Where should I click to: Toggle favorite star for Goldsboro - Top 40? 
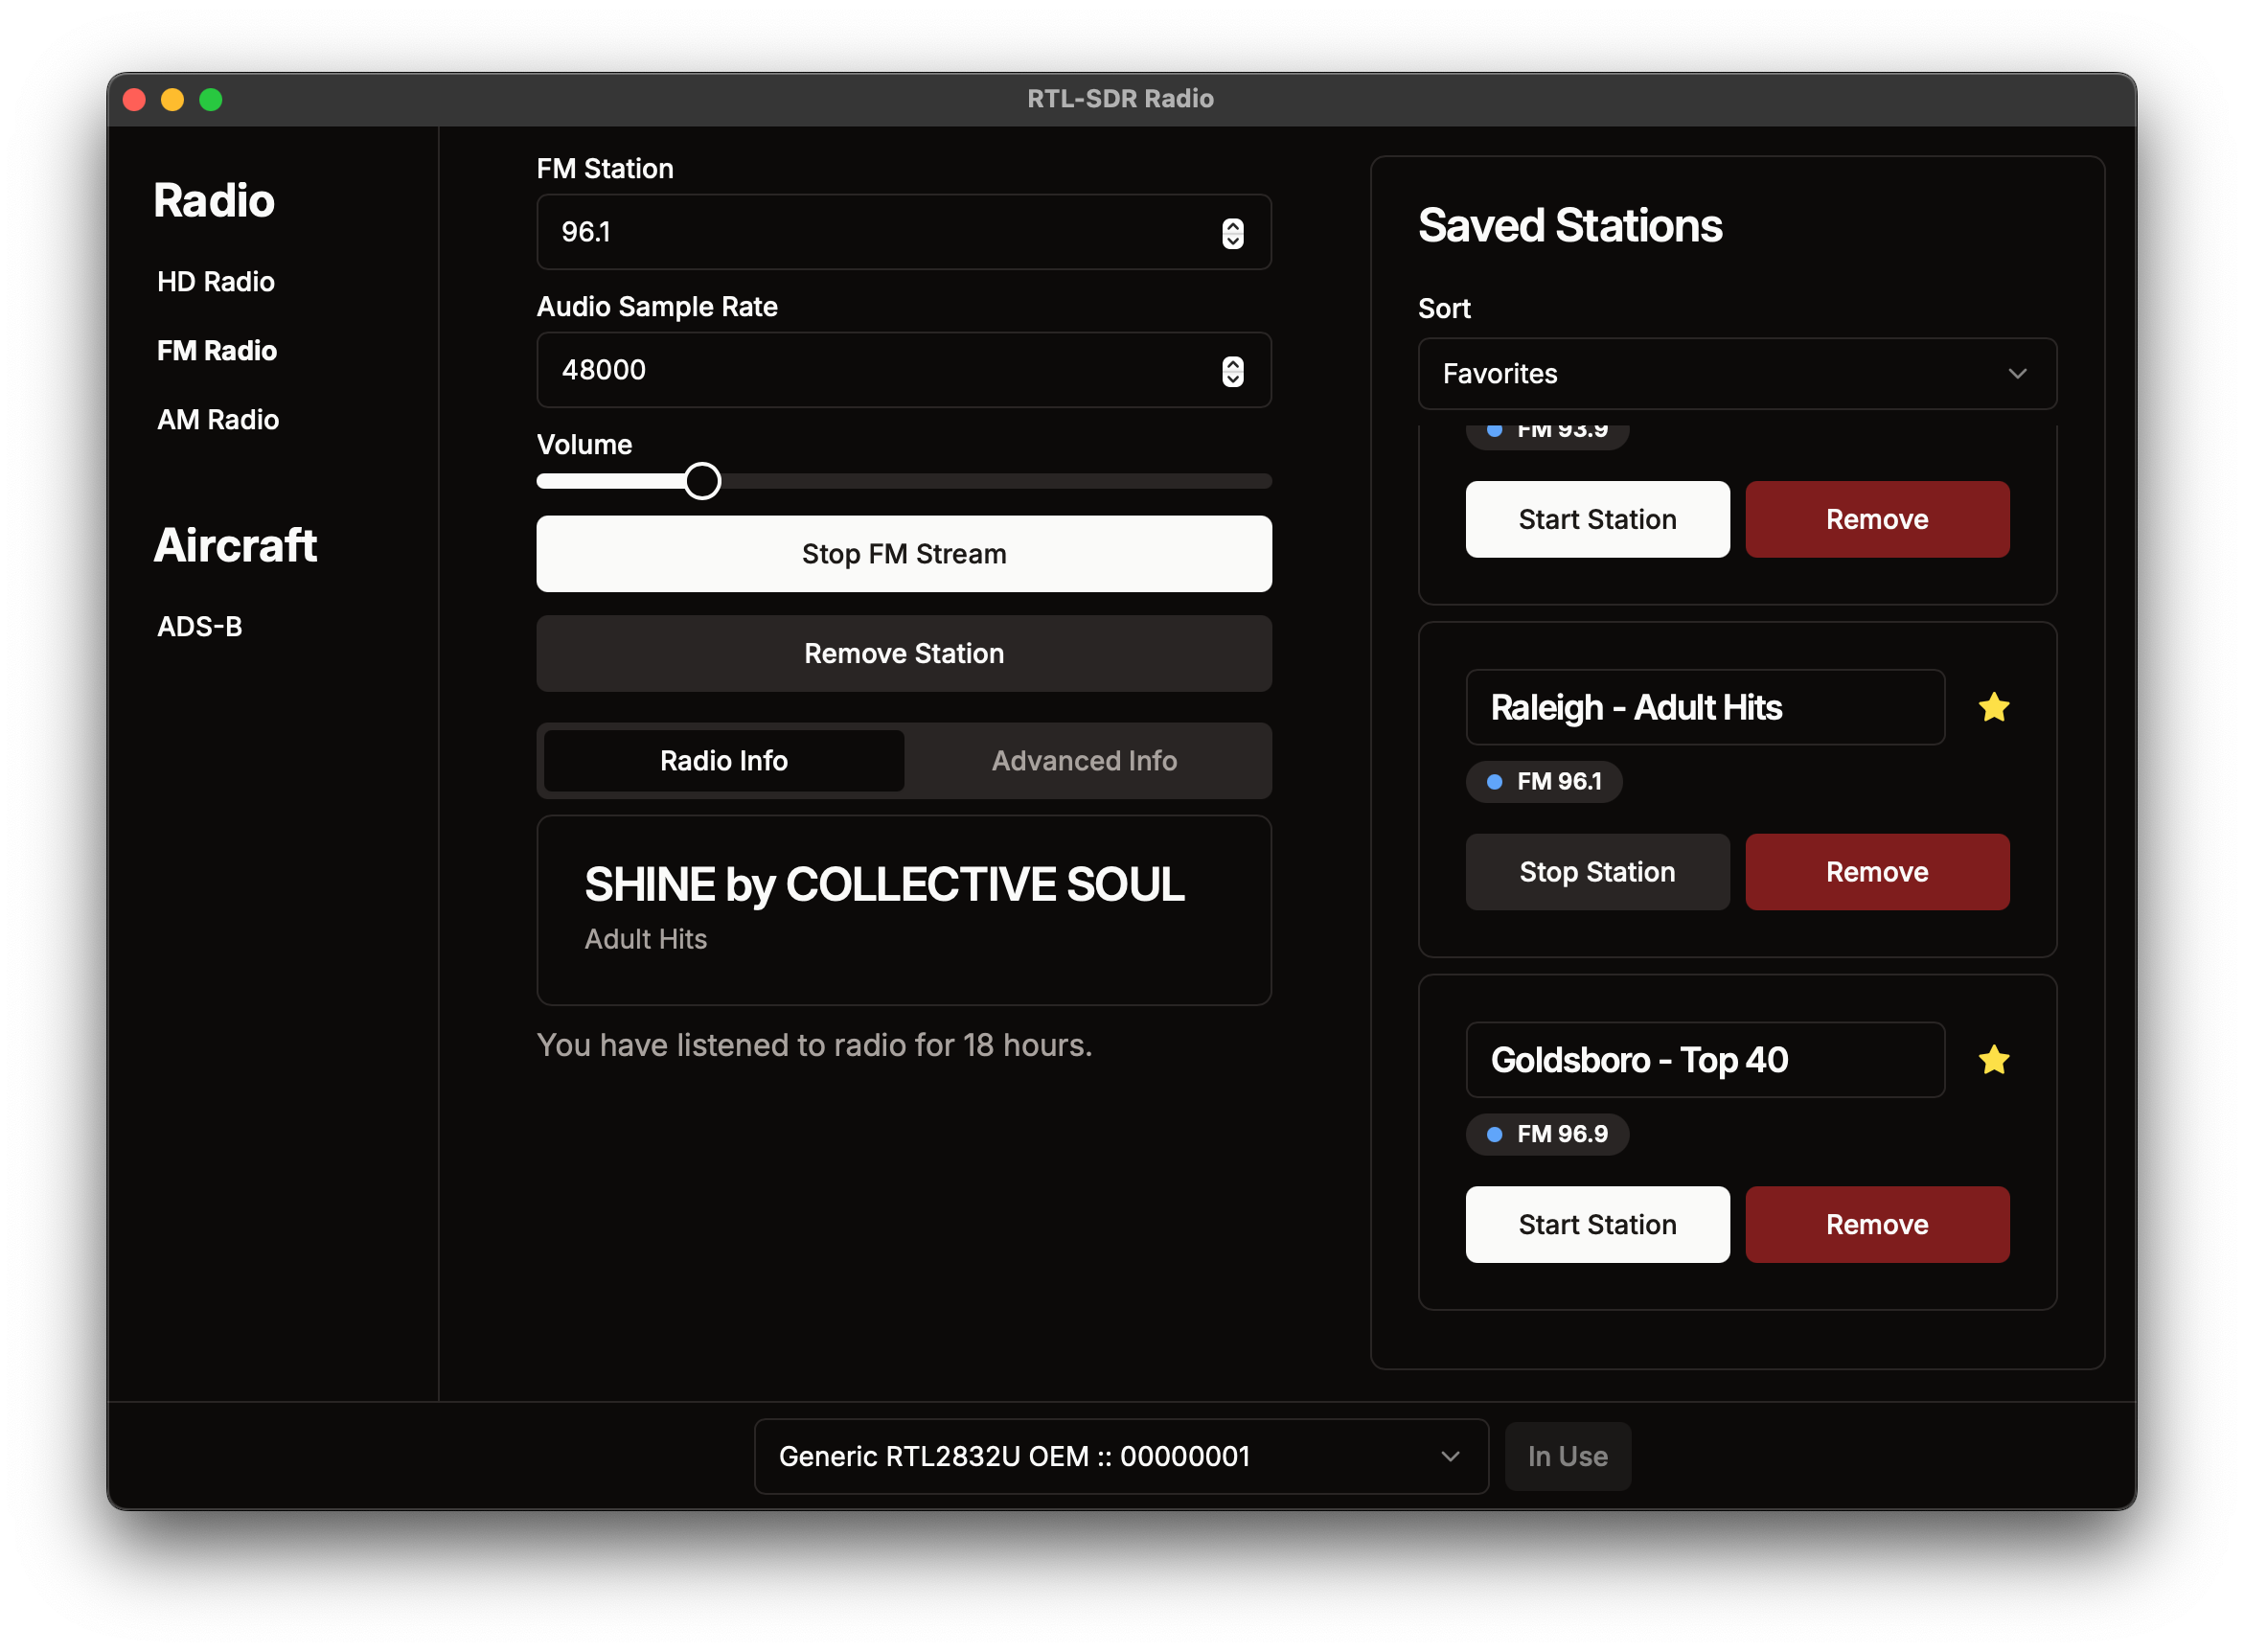point(1993,1059)
